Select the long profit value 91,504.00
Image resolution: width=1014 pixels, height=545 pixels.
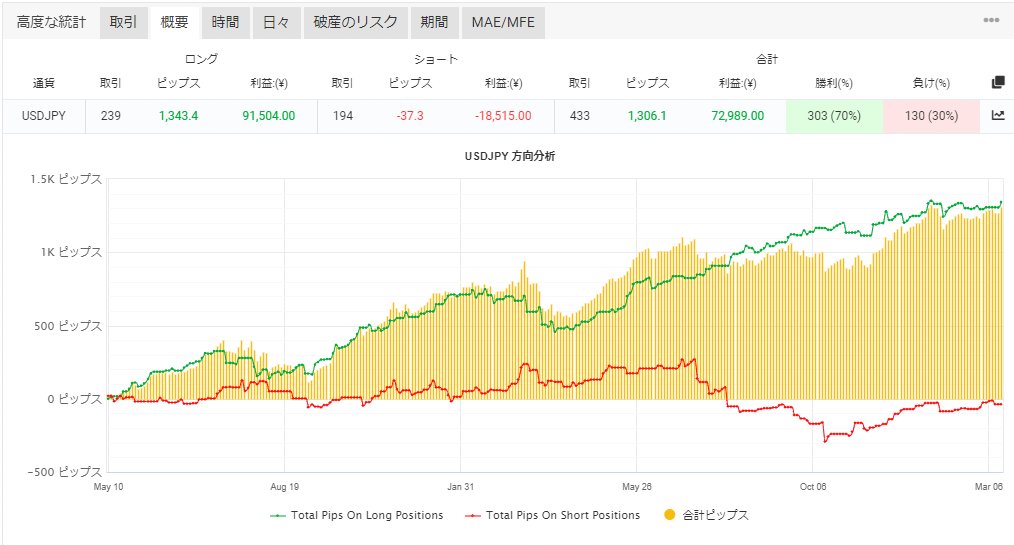pyautogui.click(x=268, y=116)
